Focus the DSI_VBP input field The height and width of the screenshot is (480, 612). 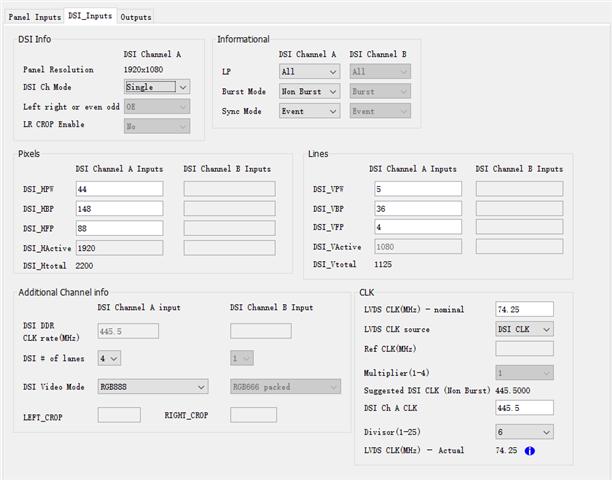point(414,208)
